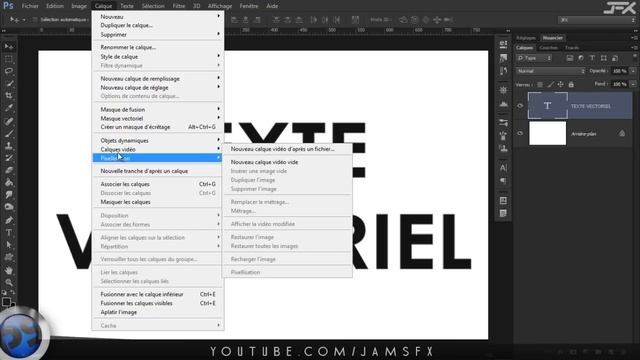Hide the Arrière-plan layer
The image size is (640, 360).
click(x=520, y=133)
